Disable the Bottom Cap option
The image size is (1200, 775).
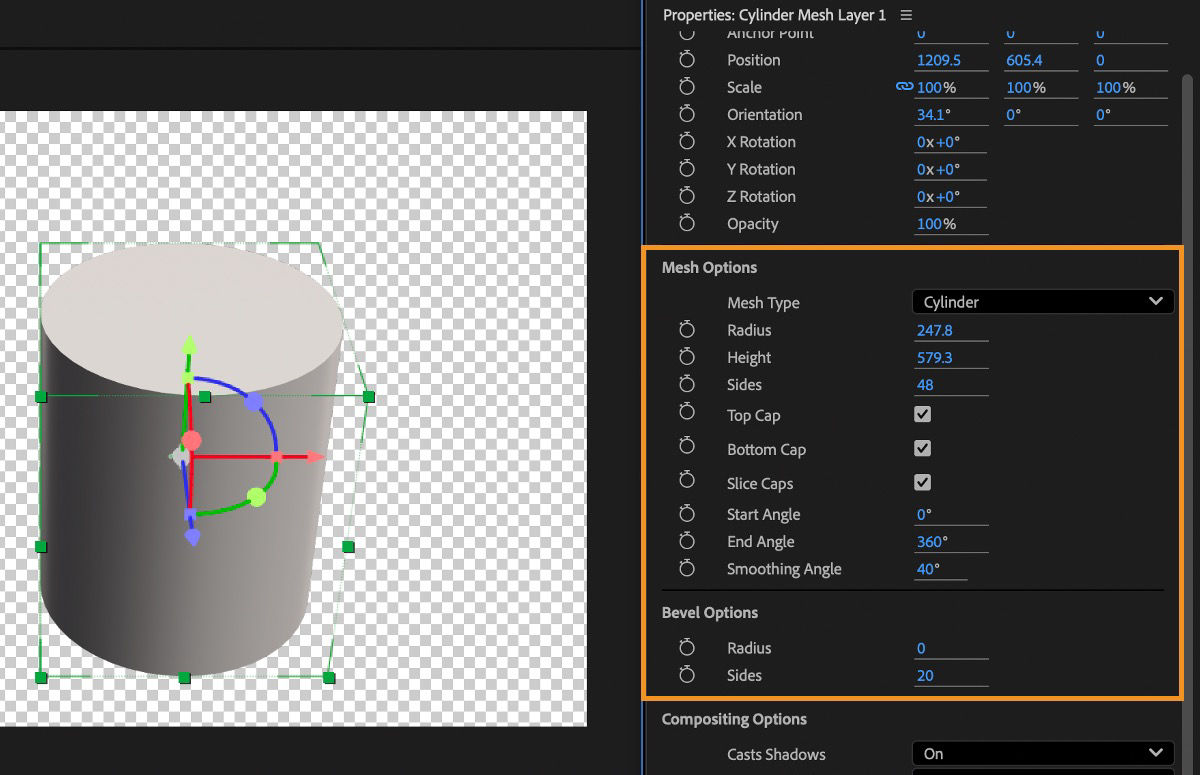pos(921,448)
